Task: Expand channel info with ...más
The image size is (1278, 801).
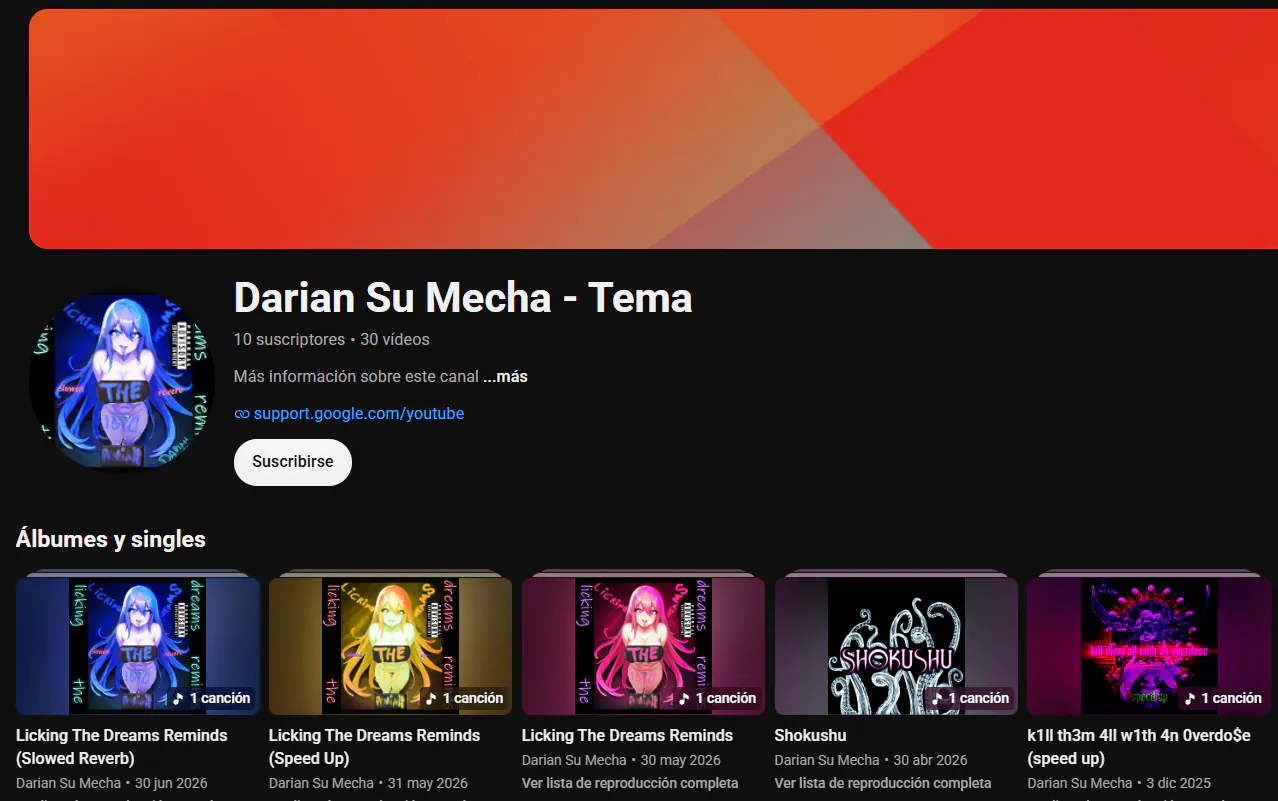Action: tap(505, 377)
